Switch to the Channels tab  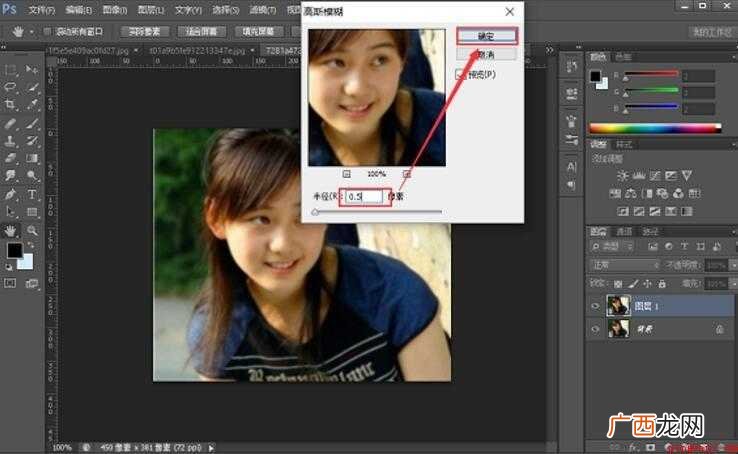(624, 231)
